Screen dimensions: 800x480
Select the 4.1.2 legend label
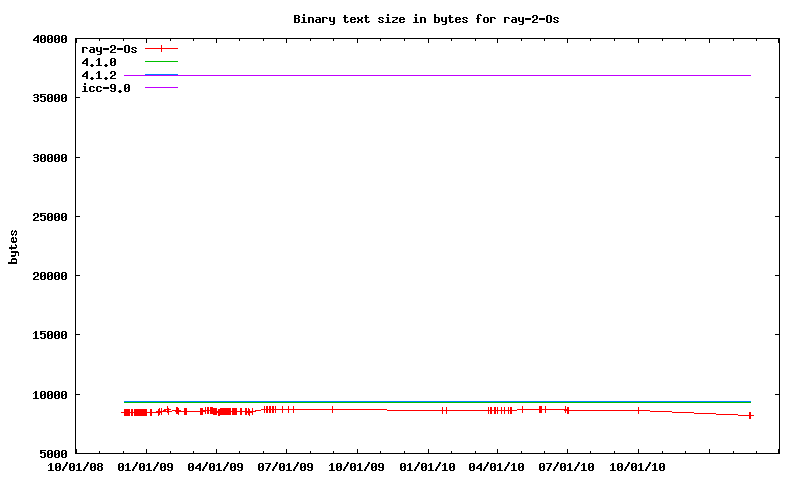pos(99,75)
